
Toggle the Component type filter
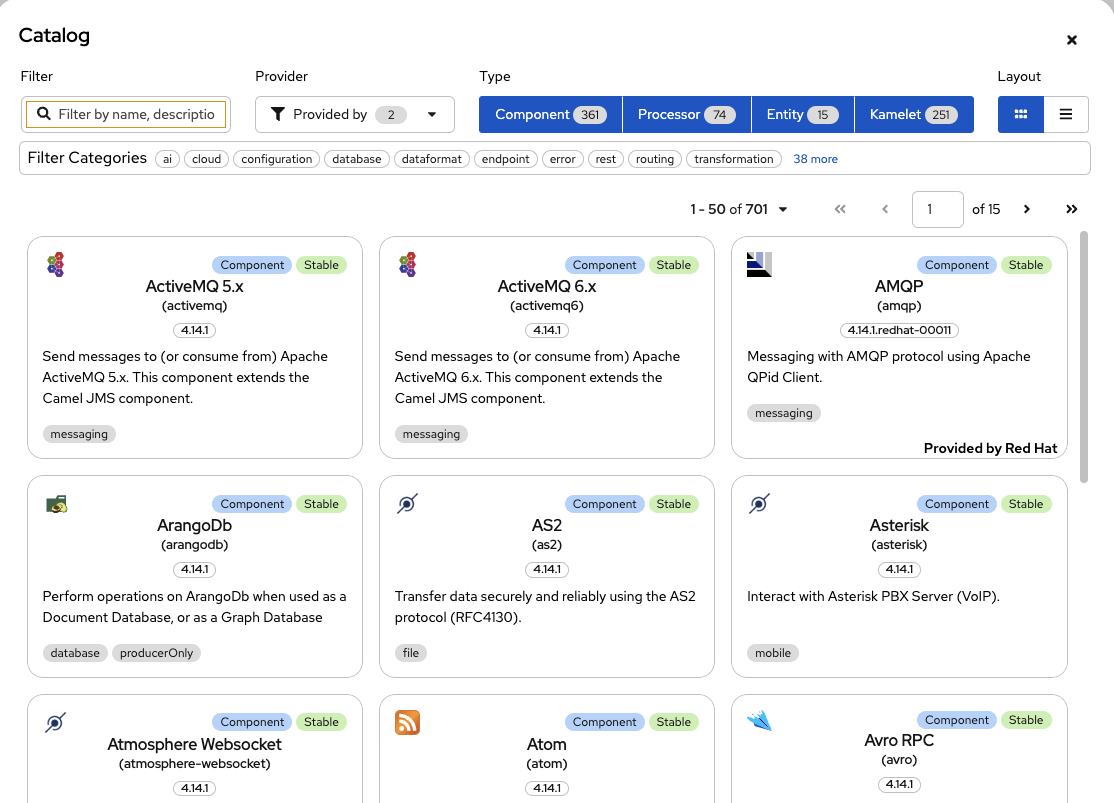tap(551, 114)
